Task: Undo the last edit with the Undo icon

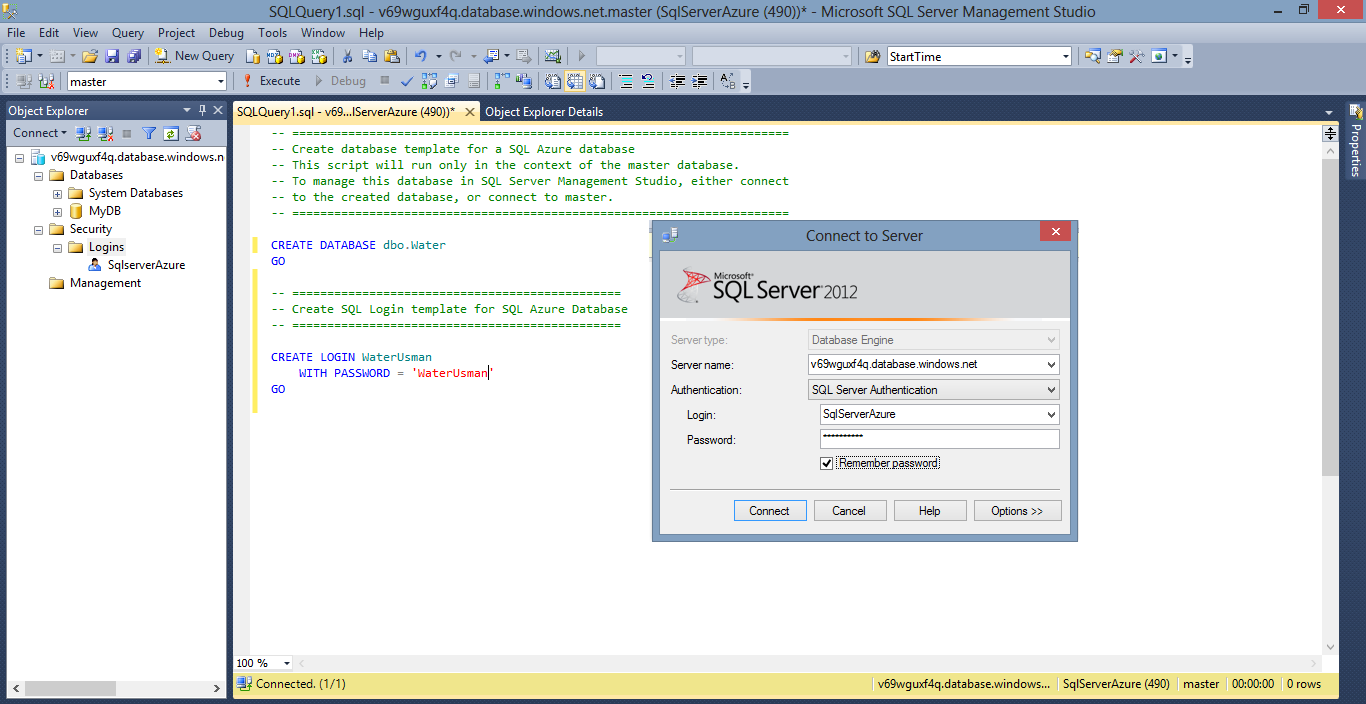Action: [x=420, y=56]
